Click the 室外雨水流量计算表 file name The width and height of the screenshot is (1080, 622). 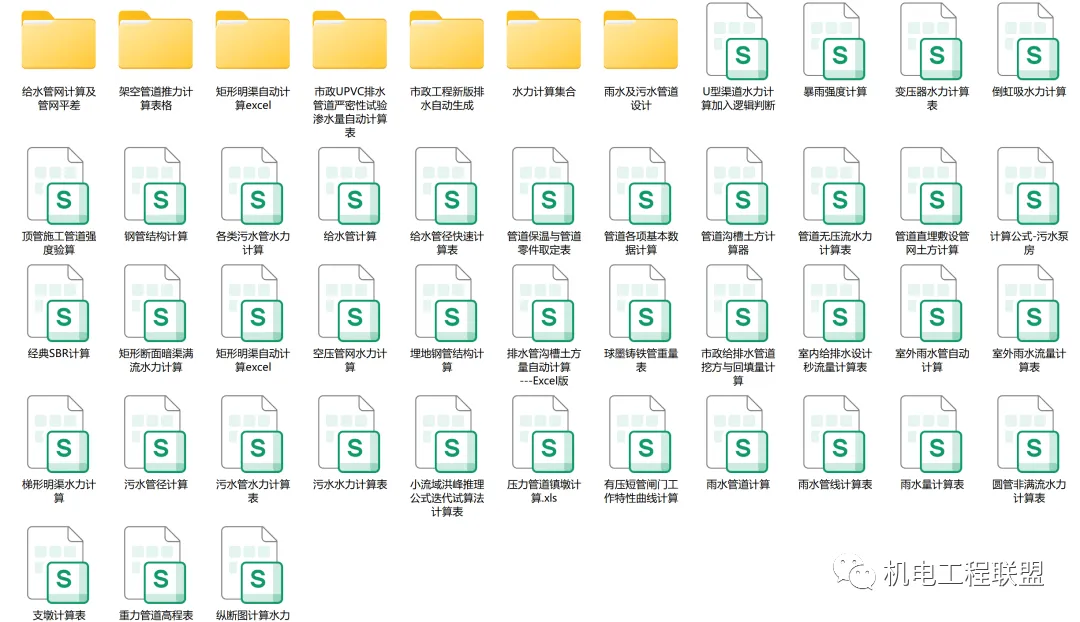pos(1029,360)
